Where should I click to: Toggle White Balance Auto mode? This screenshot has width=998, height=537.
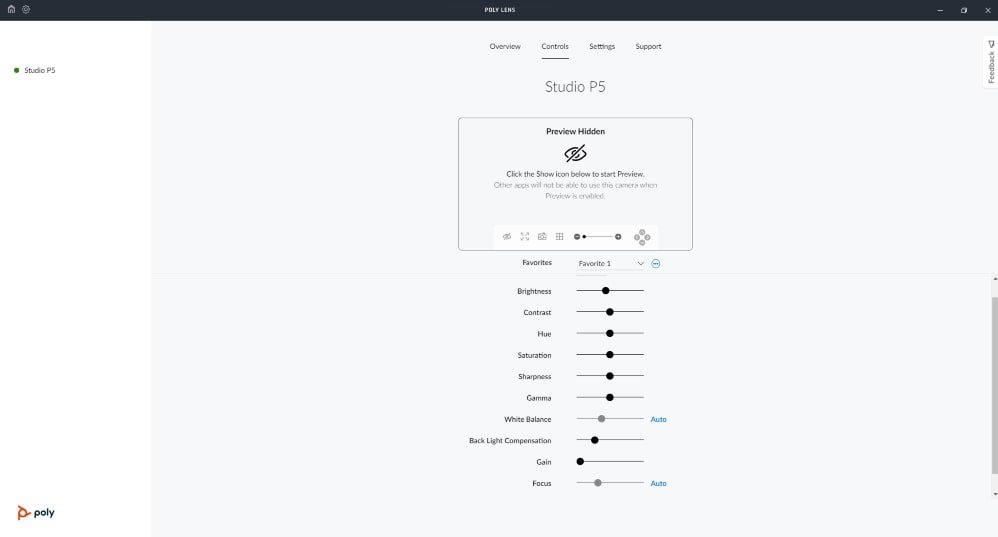[658, 419]
